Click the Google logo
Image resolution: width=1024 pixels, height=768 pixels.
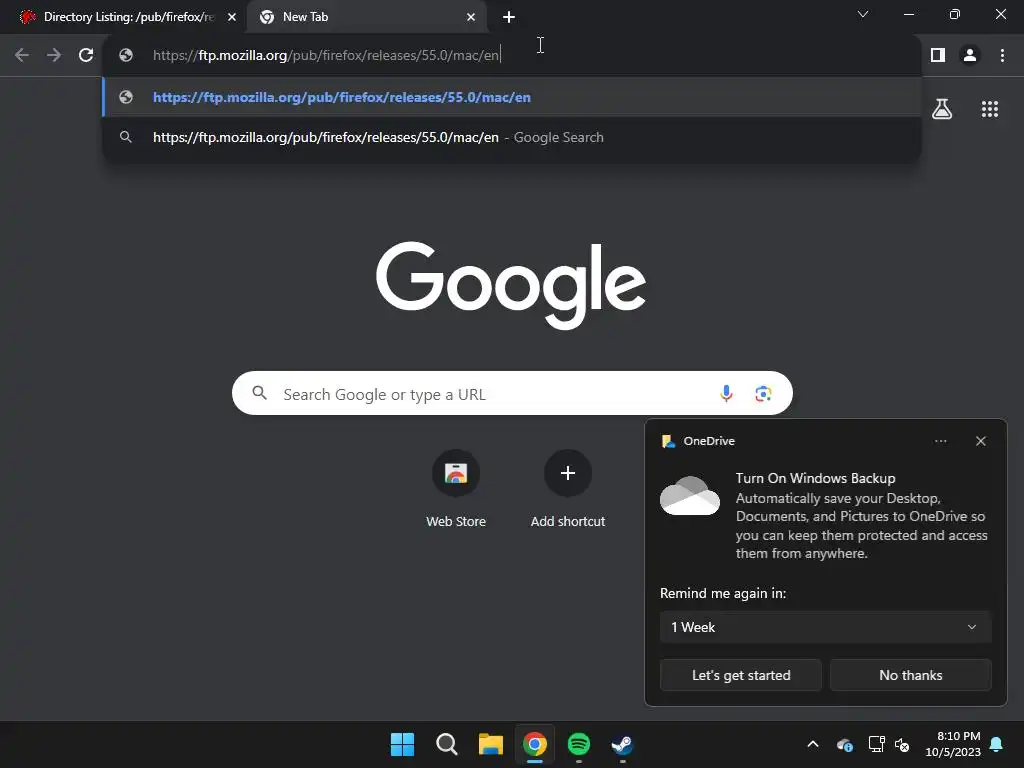511,285
